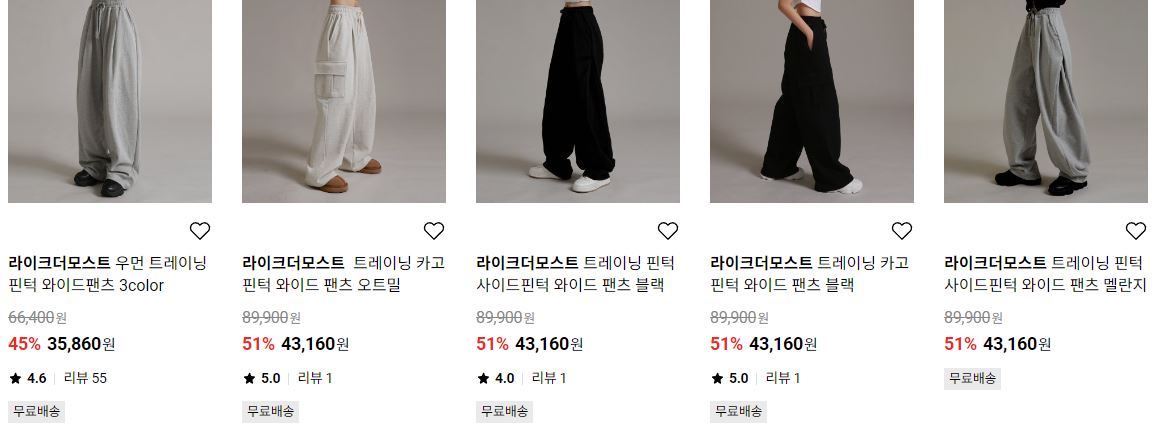The width and height of the screenshot is (1161, 433).
Task: Open grey wide pants product photo
Action: tap(110, 101)
